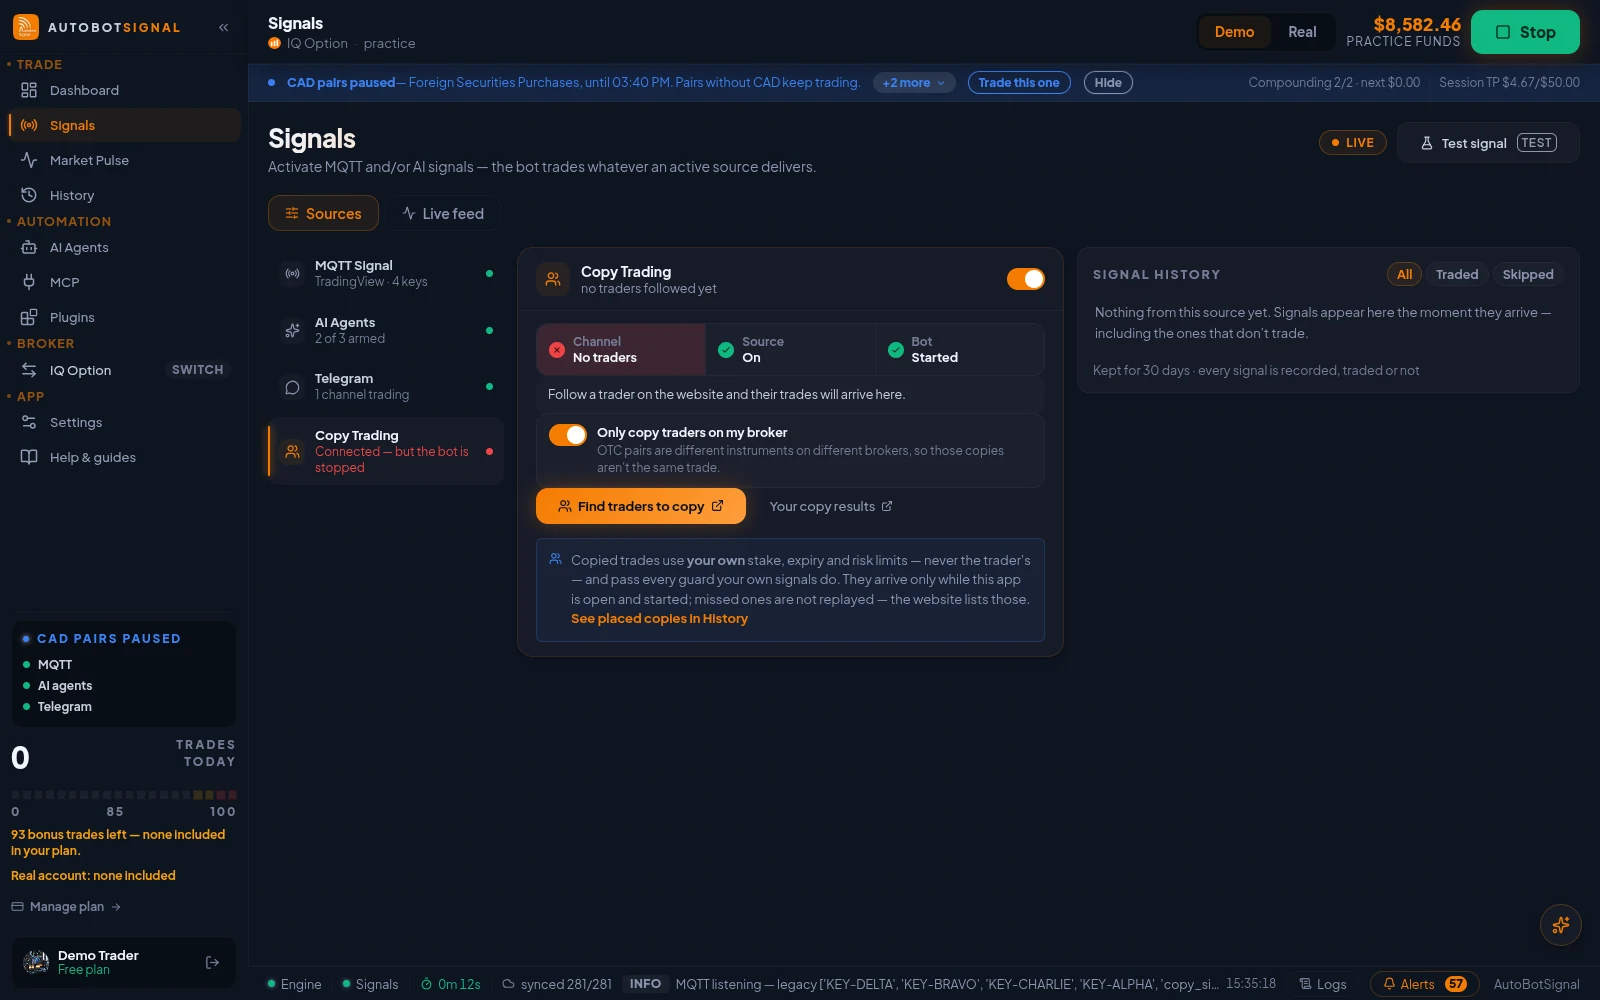Toggle 'Only copy traders on my broker'
The image size is (1600, 1000).
tap(568, 434)
